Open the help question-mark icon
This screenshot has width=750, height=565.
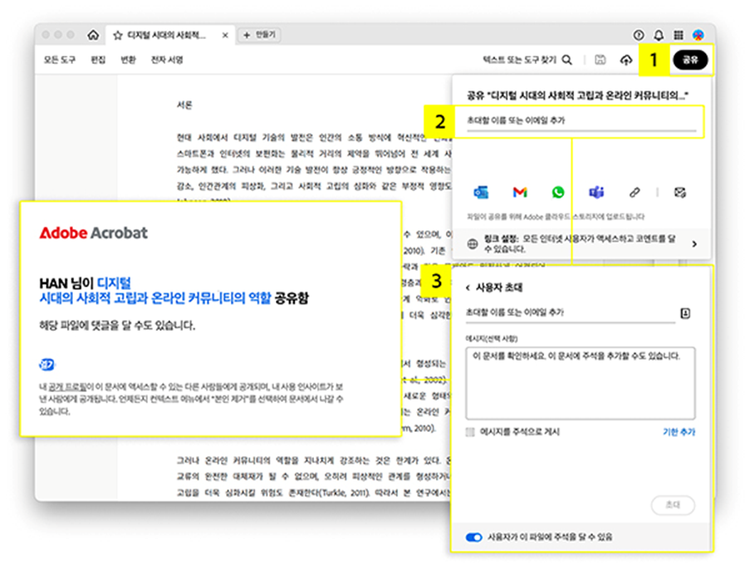point(639,35)
